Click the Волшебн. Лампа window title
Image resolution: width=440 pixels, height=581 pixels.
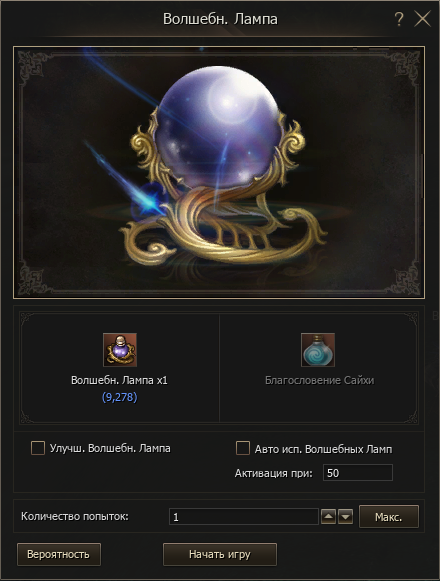pos(220,19)
